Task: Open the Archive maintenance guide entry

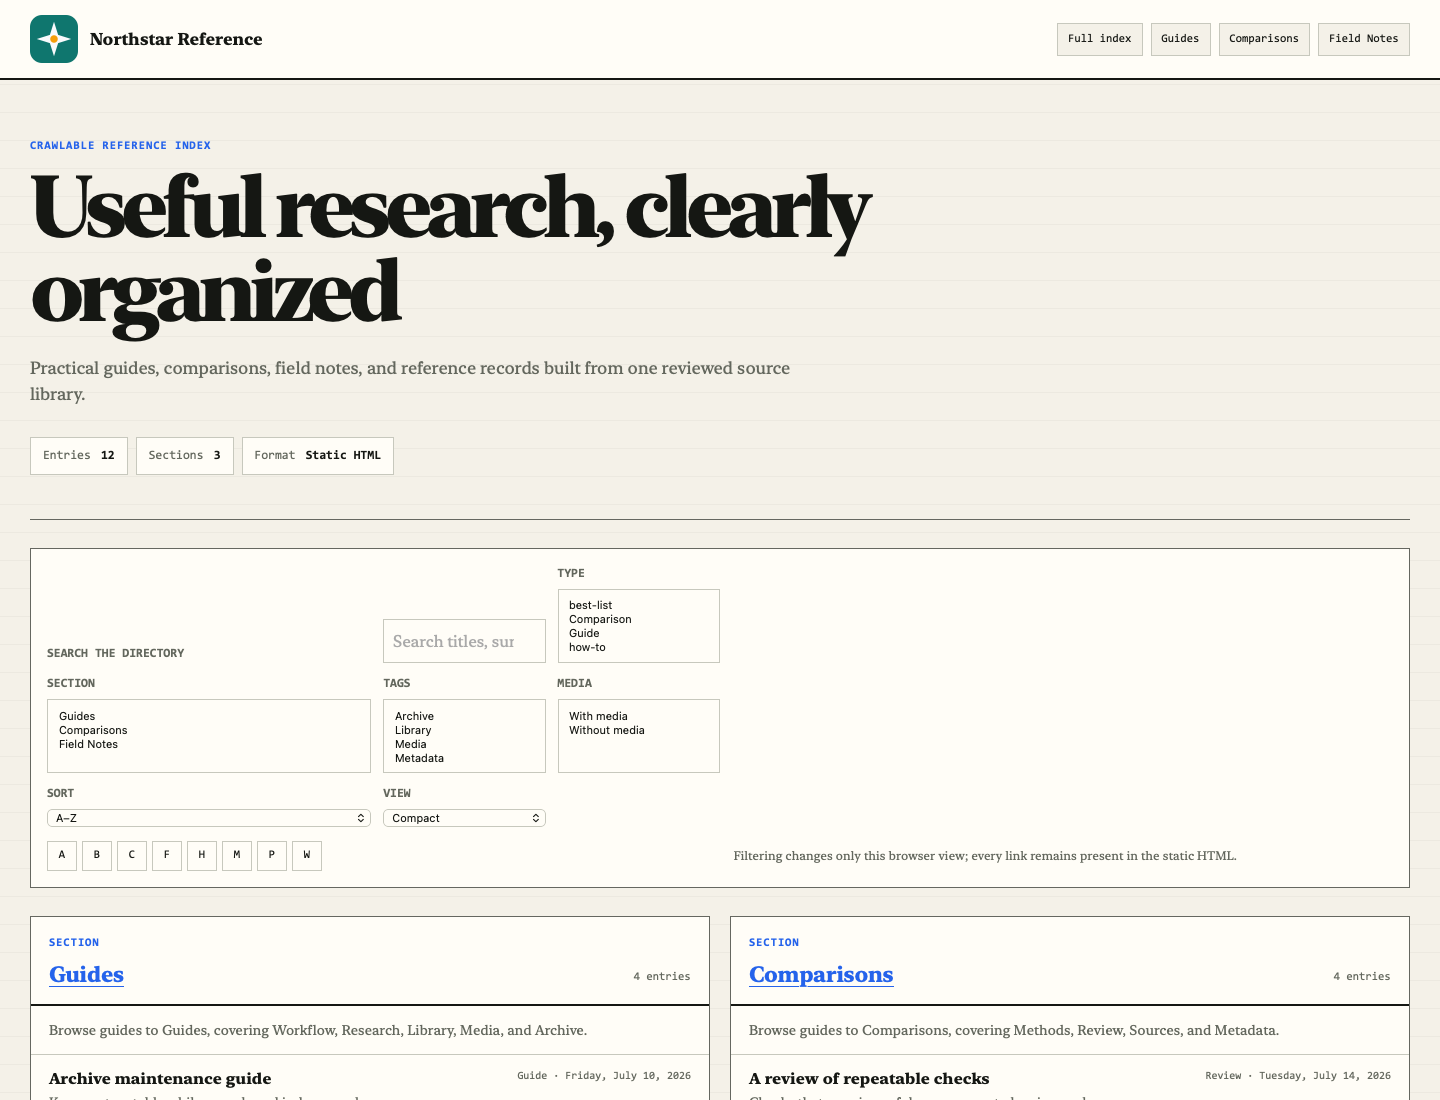Action: coord(160,1078)
